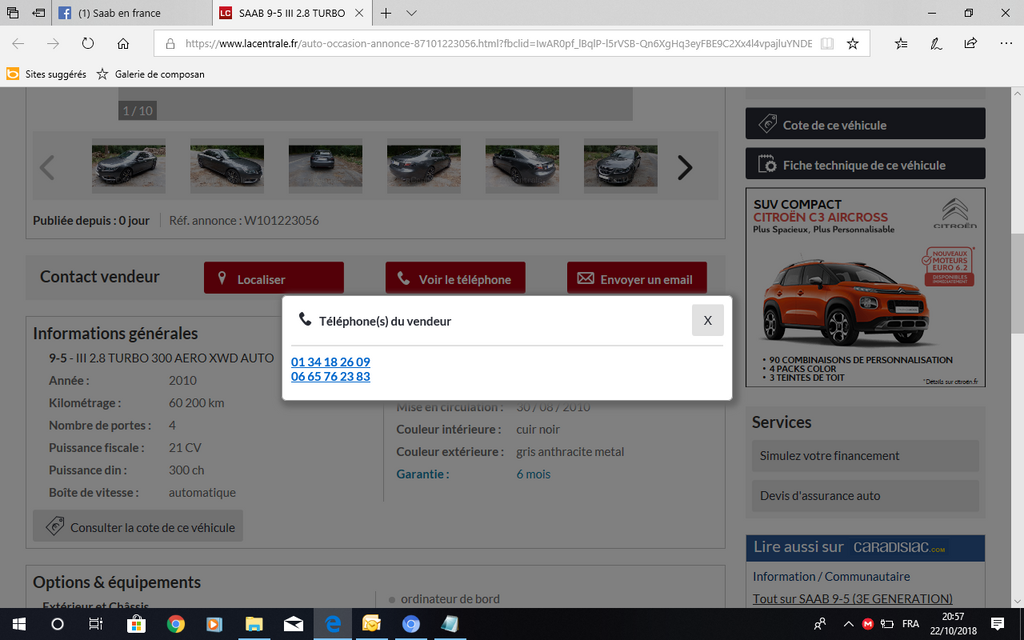Open Tout sur SAAB 9-5 (3E GENERATION) link
The height and width of the screenshot is (640, 1024).
tap(852, 598)
